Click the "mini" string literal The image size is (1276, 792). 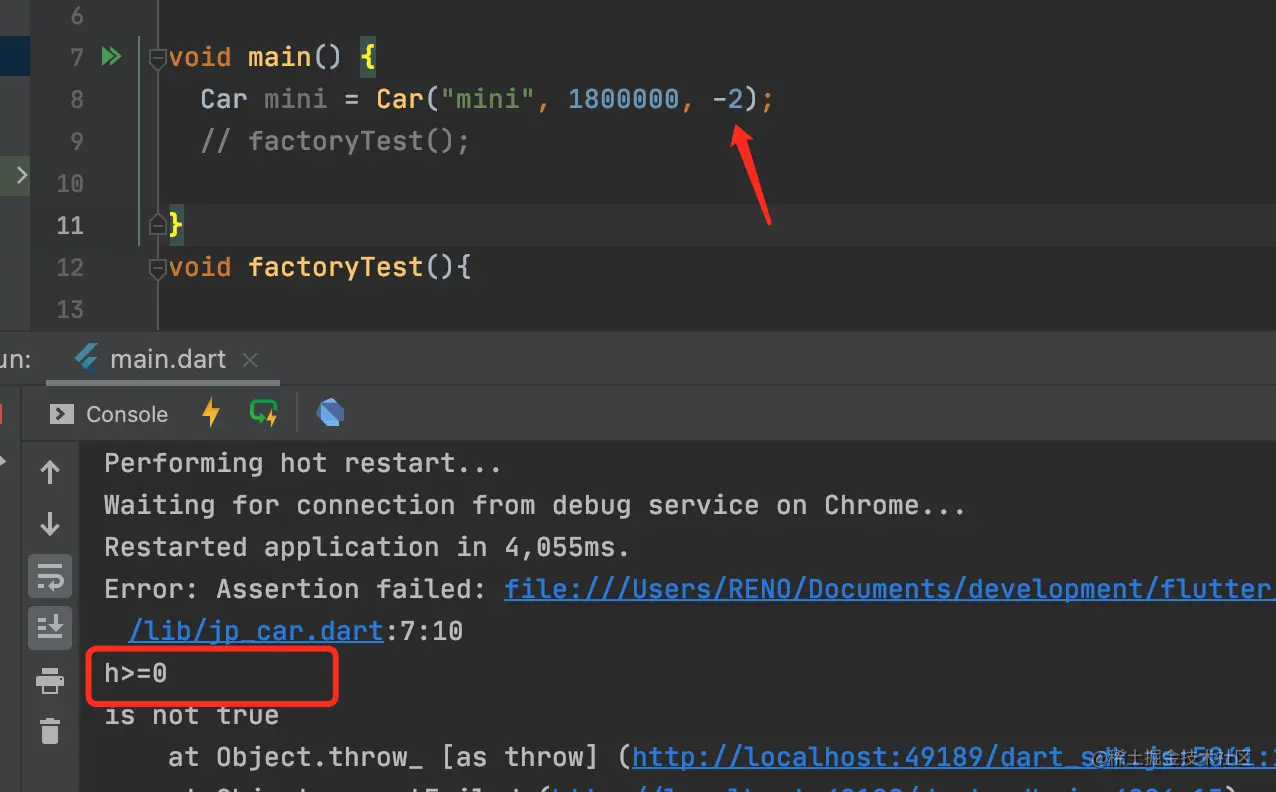pos(488,99)
